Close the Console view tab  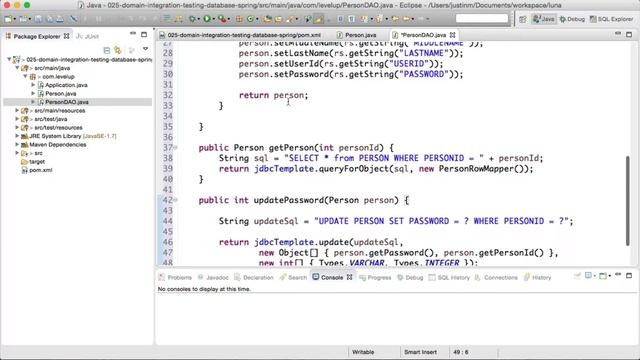click(x=349, y=277)
